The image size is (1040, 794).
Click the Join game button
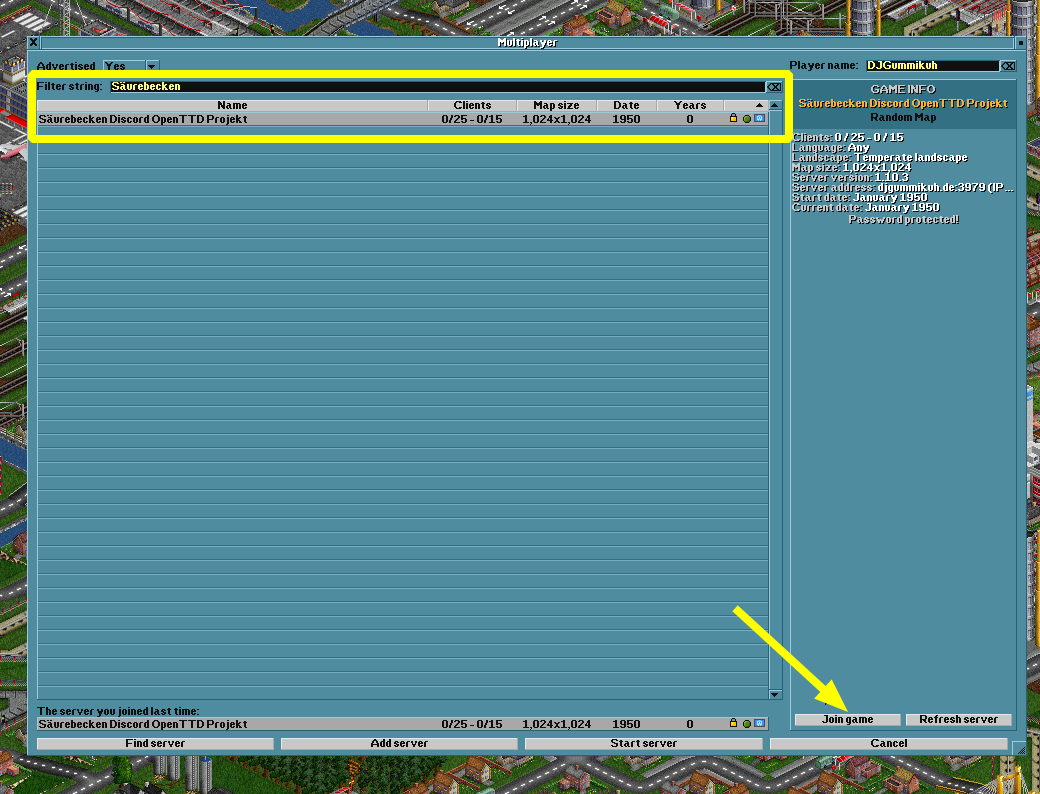coord(848,720)
